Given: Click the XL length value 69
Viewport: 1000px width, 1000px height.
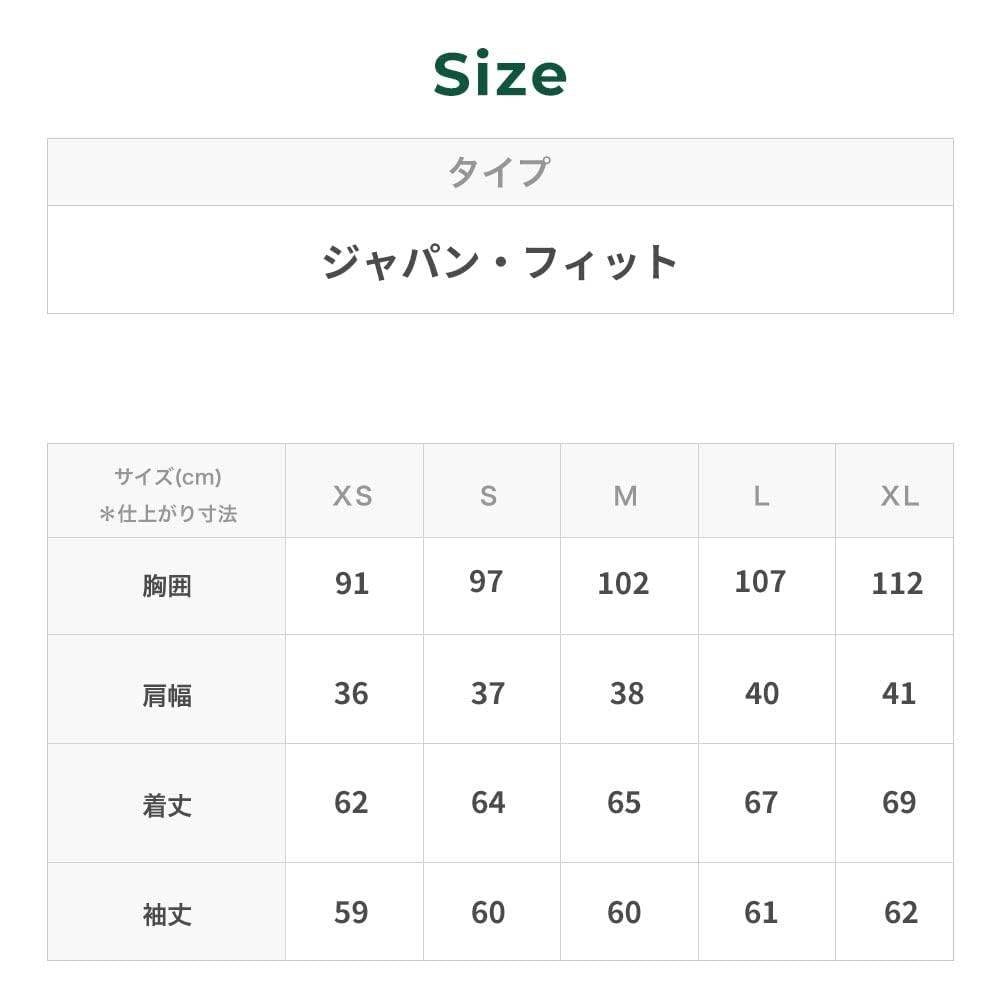Looking at the screenshot, I should [x=899, y=803].
